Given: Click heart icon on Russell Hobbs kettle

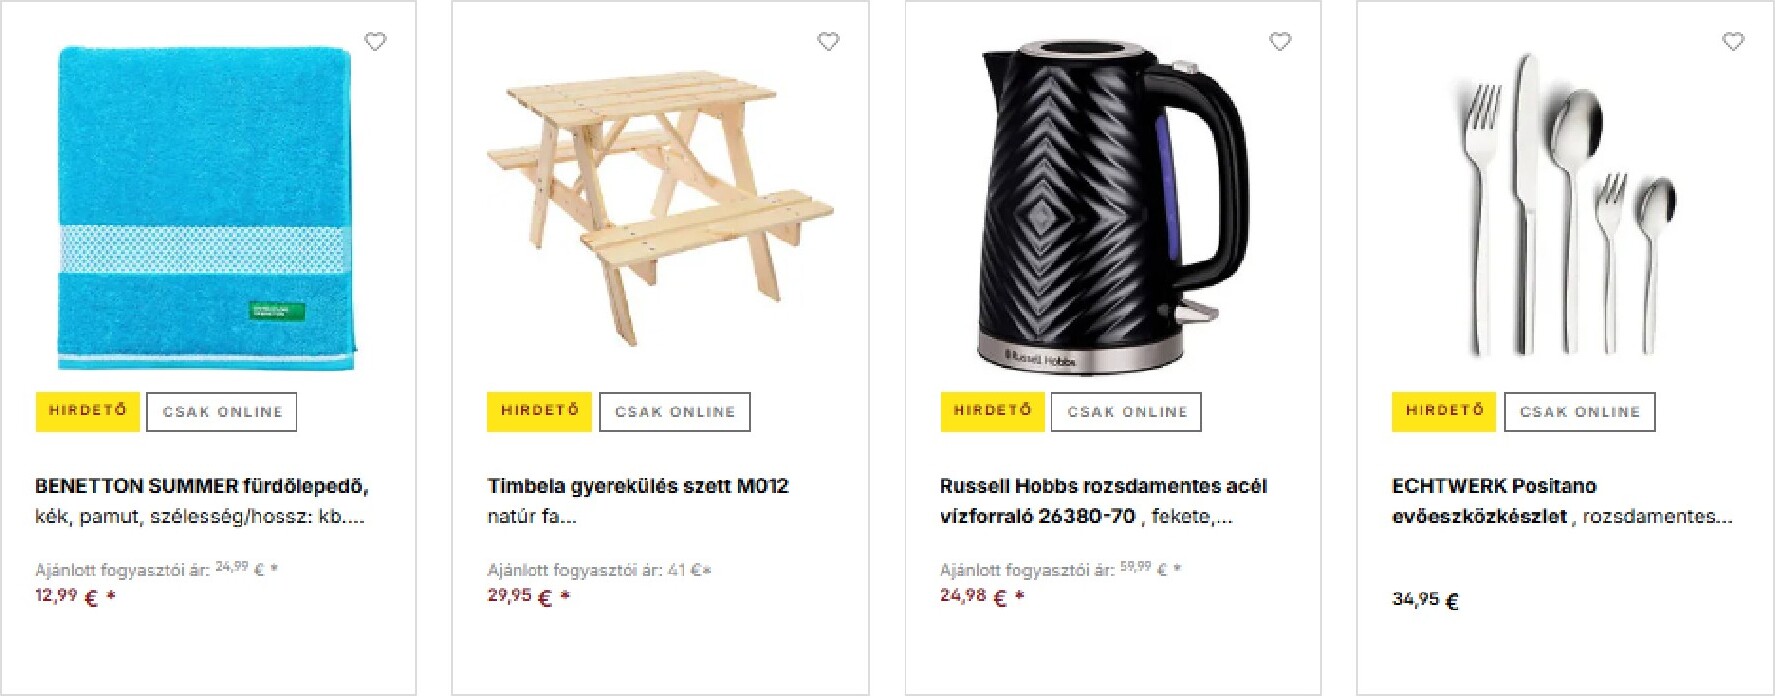Looking at the screenshot, I should point(1280,42).
